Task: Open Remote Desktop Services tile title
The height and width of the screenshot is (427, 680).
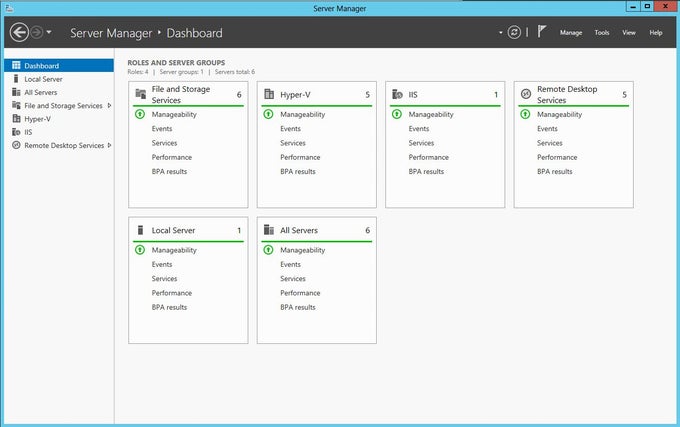Action: (567, 95)
